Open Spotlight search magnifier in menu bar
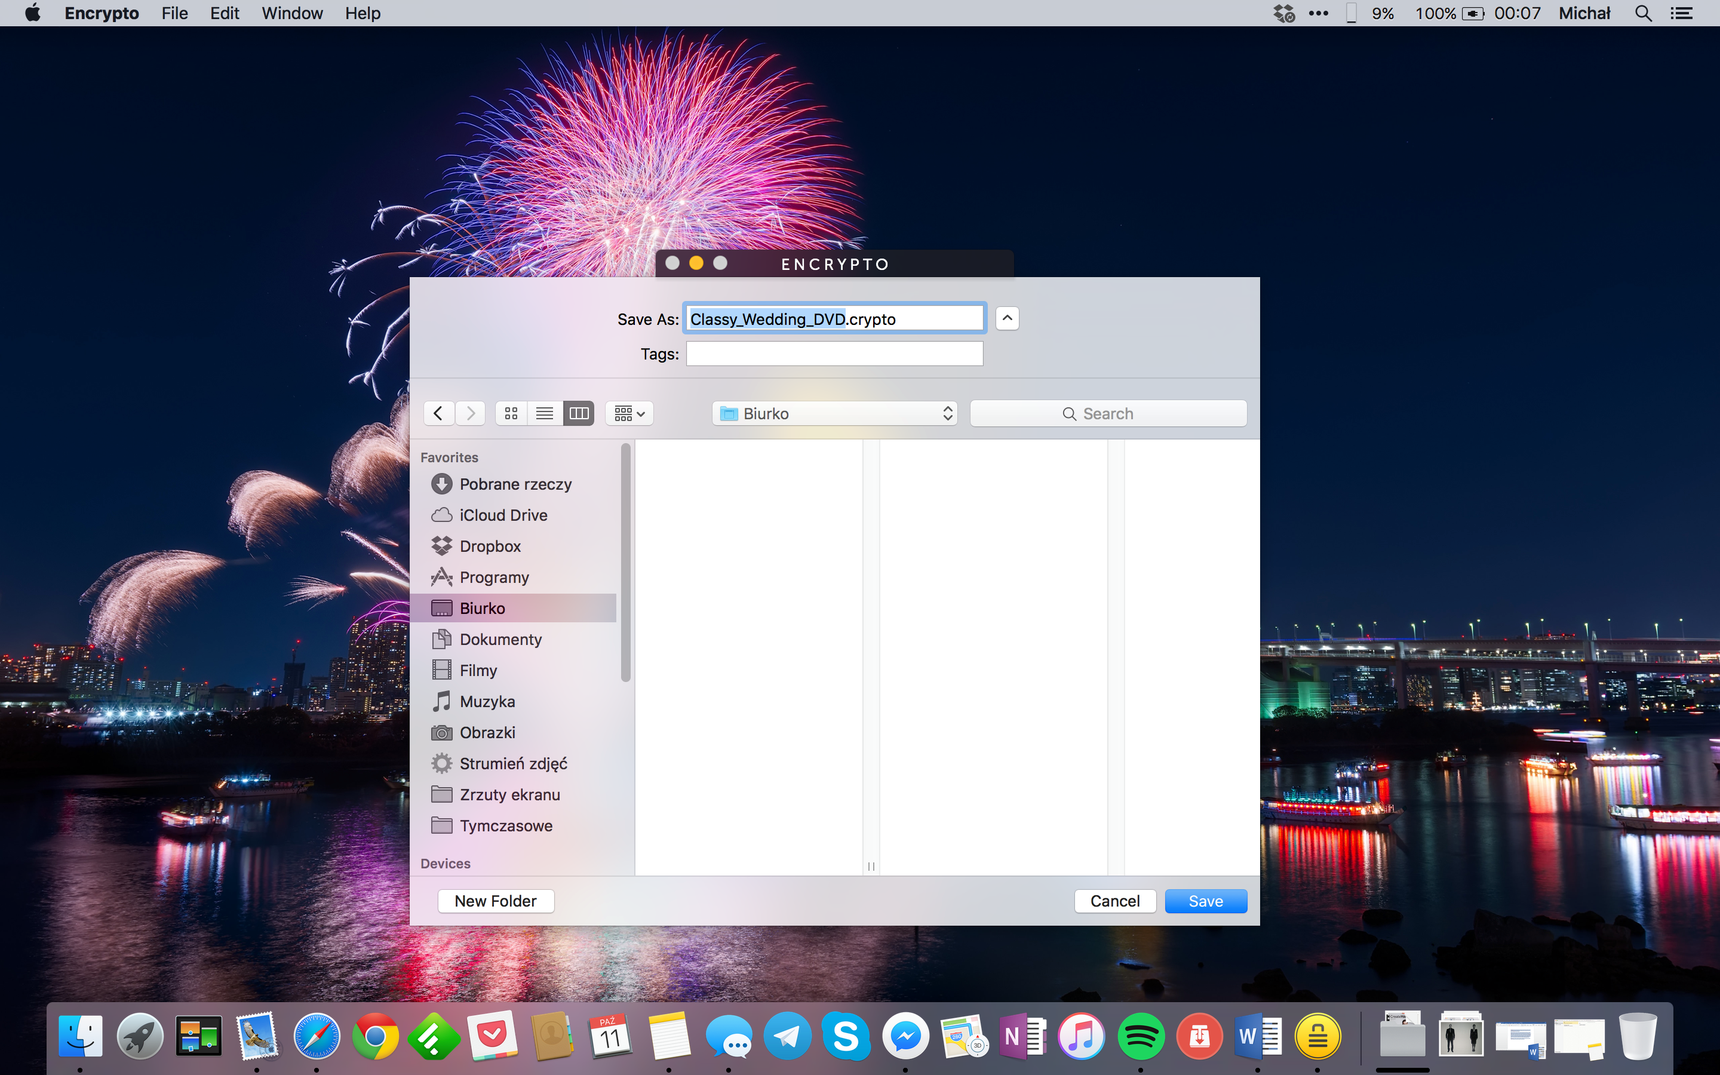This screenshot has height=1075, width=1720. click(1643, 13)
